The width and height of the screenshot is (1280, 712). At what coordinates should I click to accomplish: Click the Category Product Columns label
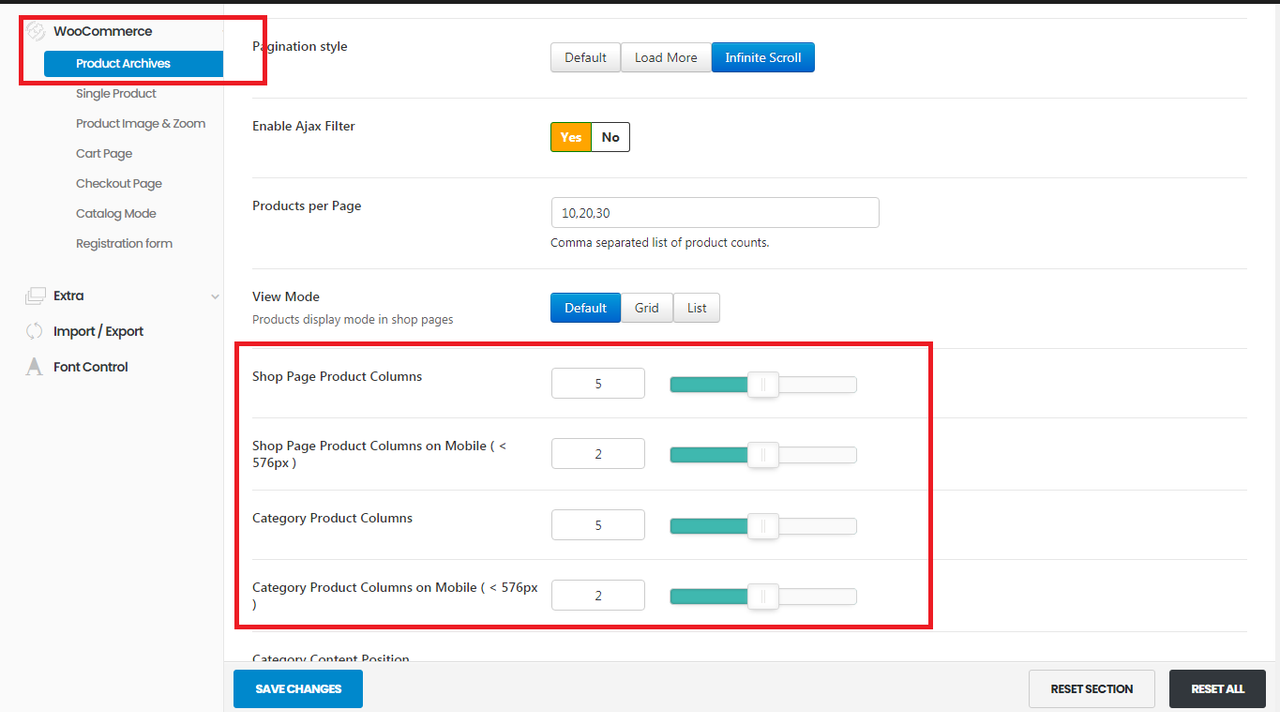(x=332, y=518)
